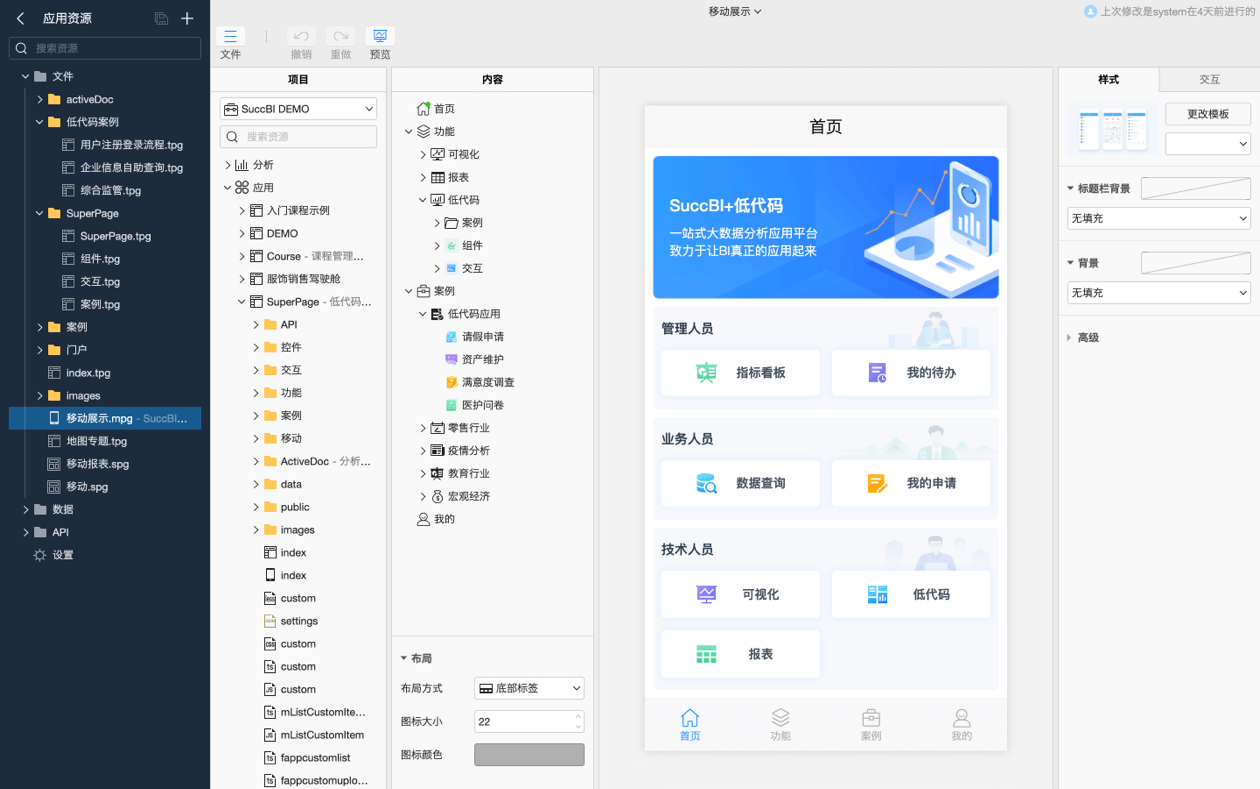Image resolution: width=1260 pixels, height=789 pixels.
Task: Expand the 零售行业 tree node
Action: click(423, 428)
